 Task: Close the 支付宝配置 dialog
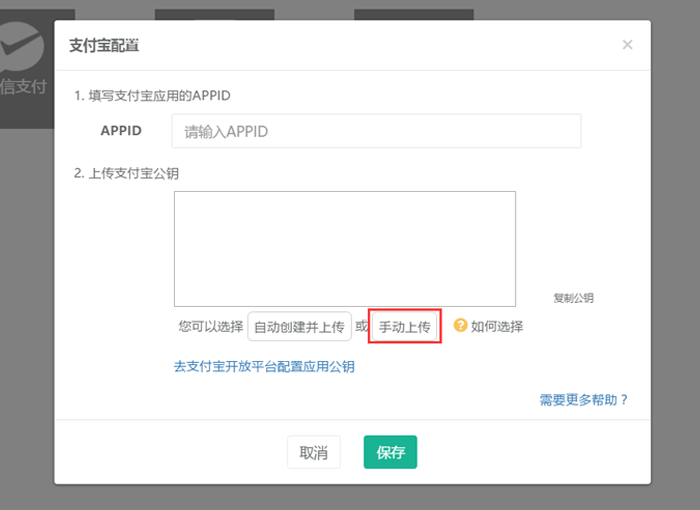(627, 45)
